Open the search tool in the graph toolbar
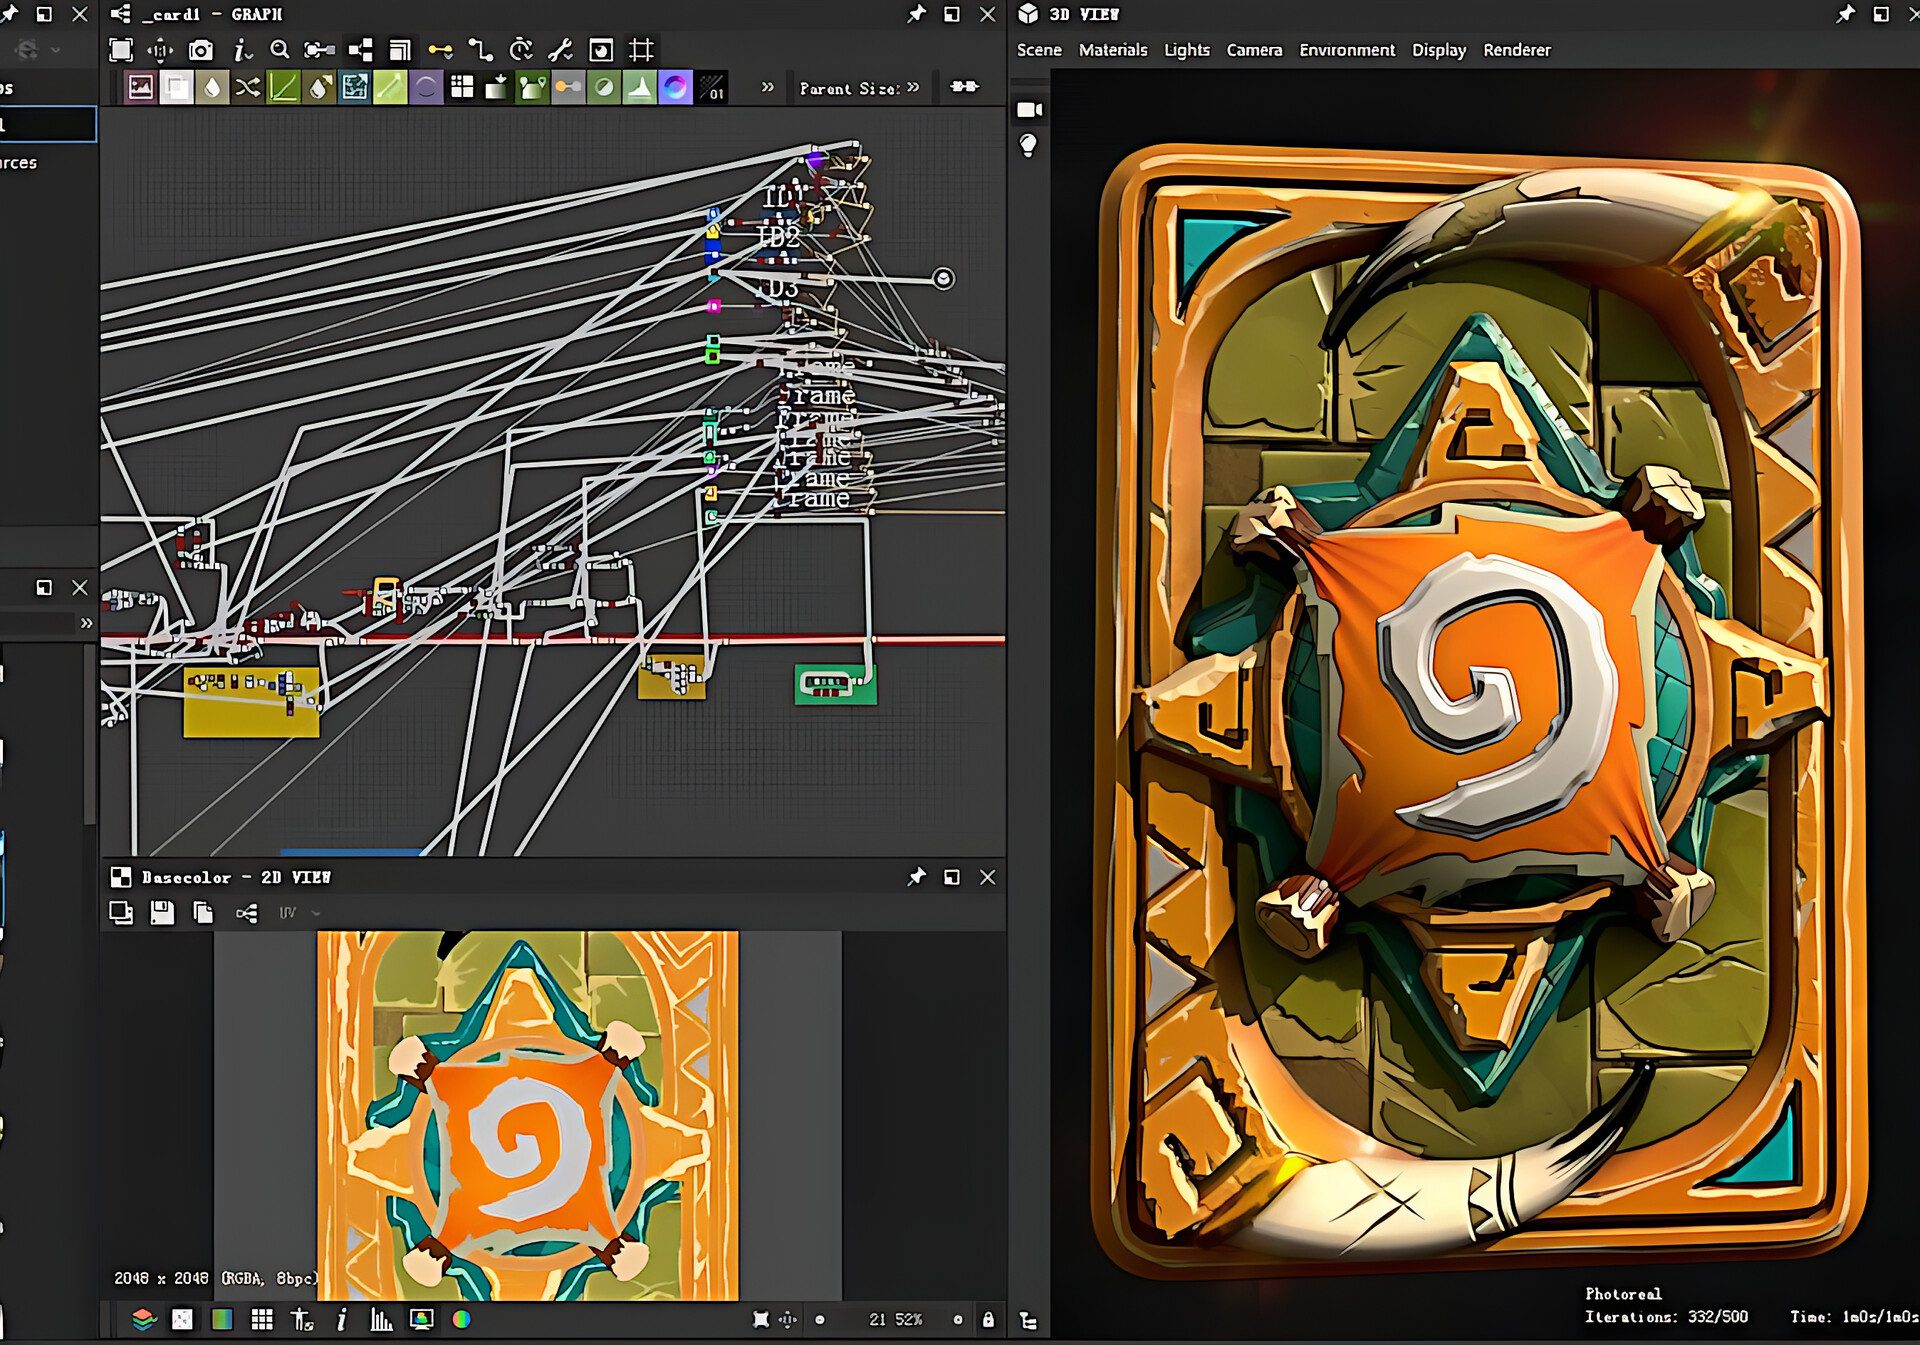Image resolution: width=1920 pixels, height=1345 pixels. pyautogui.click(x=280, y=49)
